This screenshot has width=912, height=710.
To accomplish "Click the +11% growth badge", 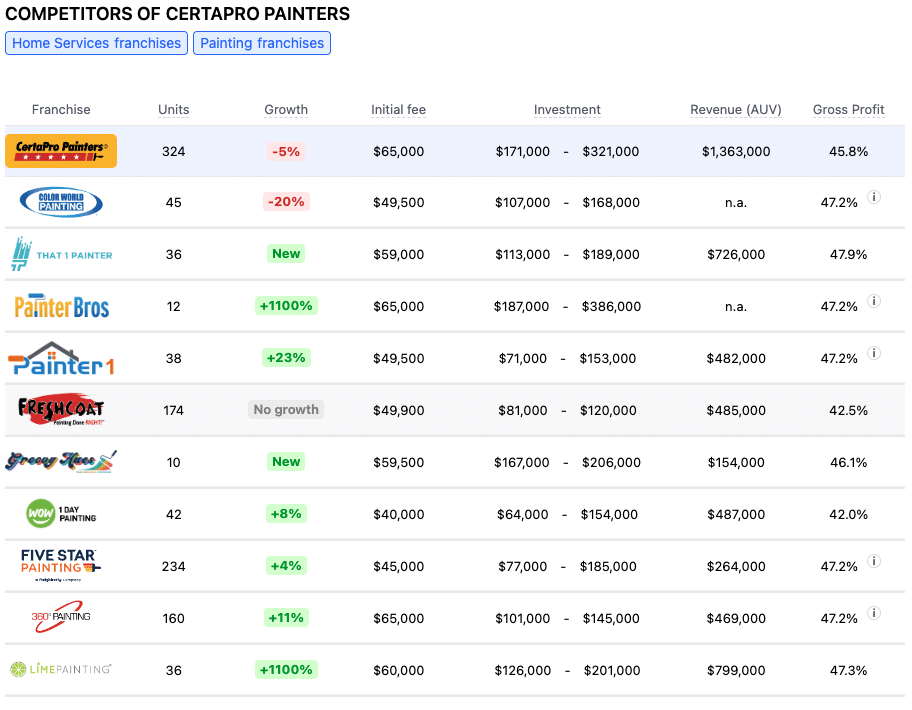I will tap(286, 618).
